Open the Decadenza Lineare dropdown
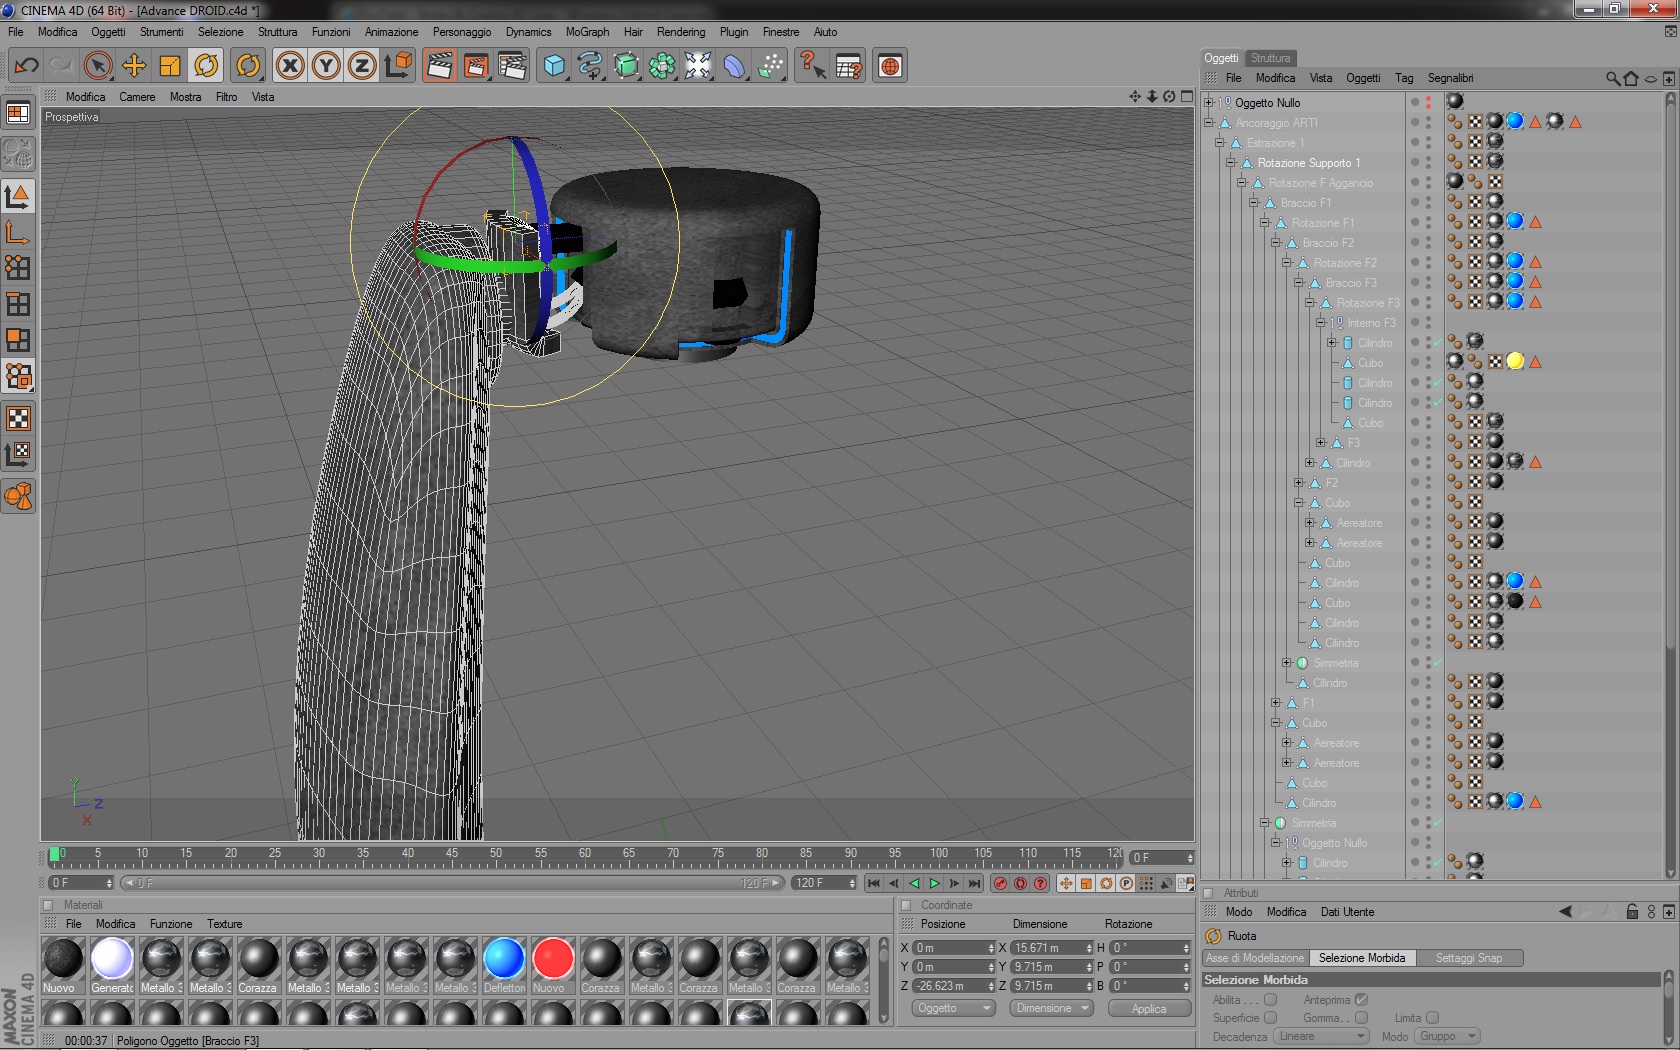 point(1322,1036)
